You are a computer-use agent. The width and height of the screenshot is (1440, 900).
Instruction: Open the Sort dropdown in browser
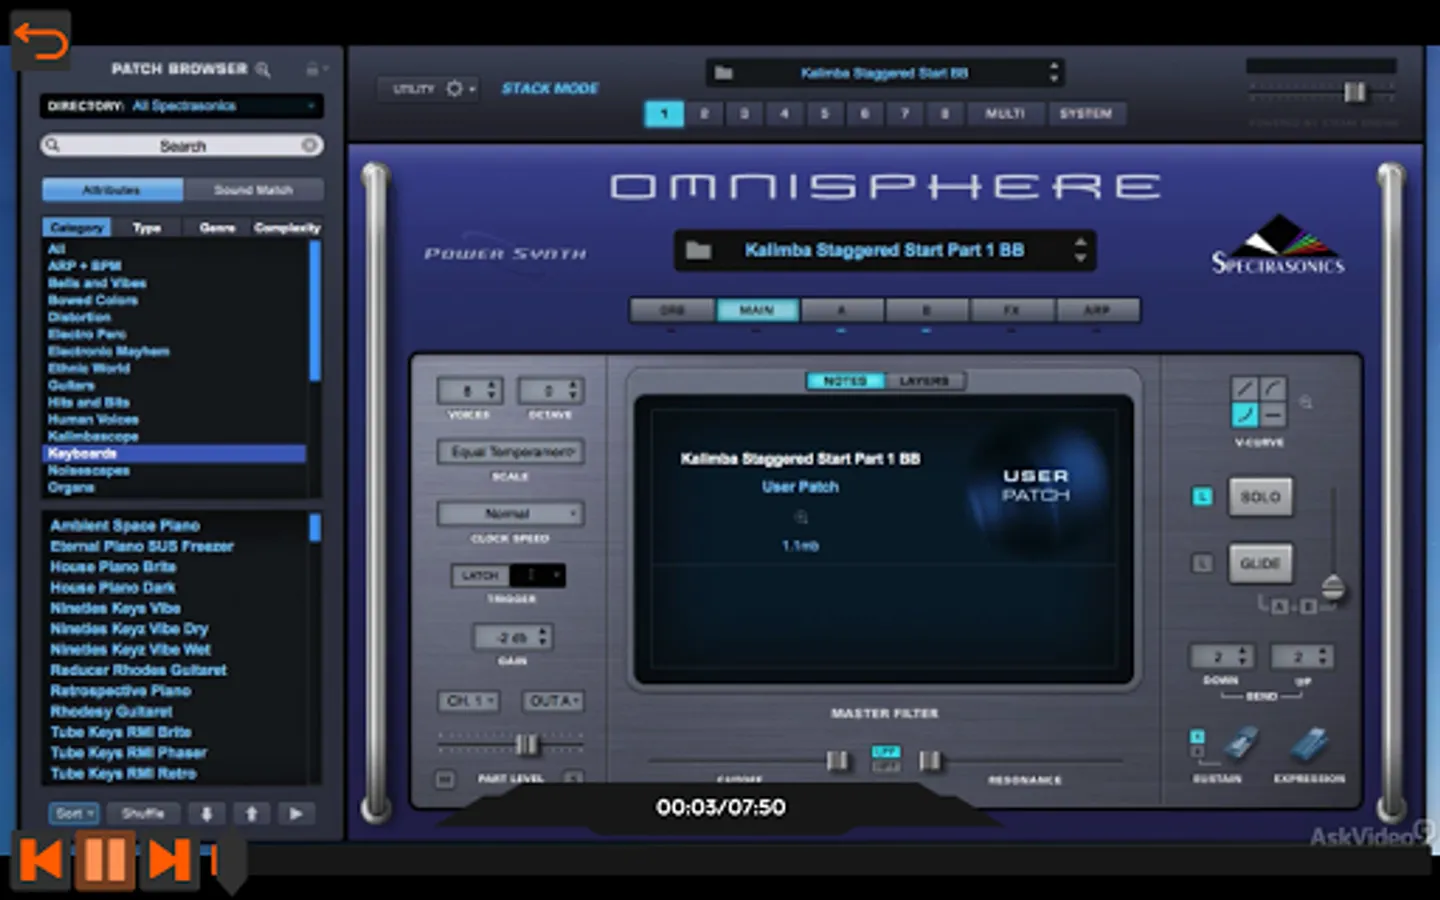(75, 813)
